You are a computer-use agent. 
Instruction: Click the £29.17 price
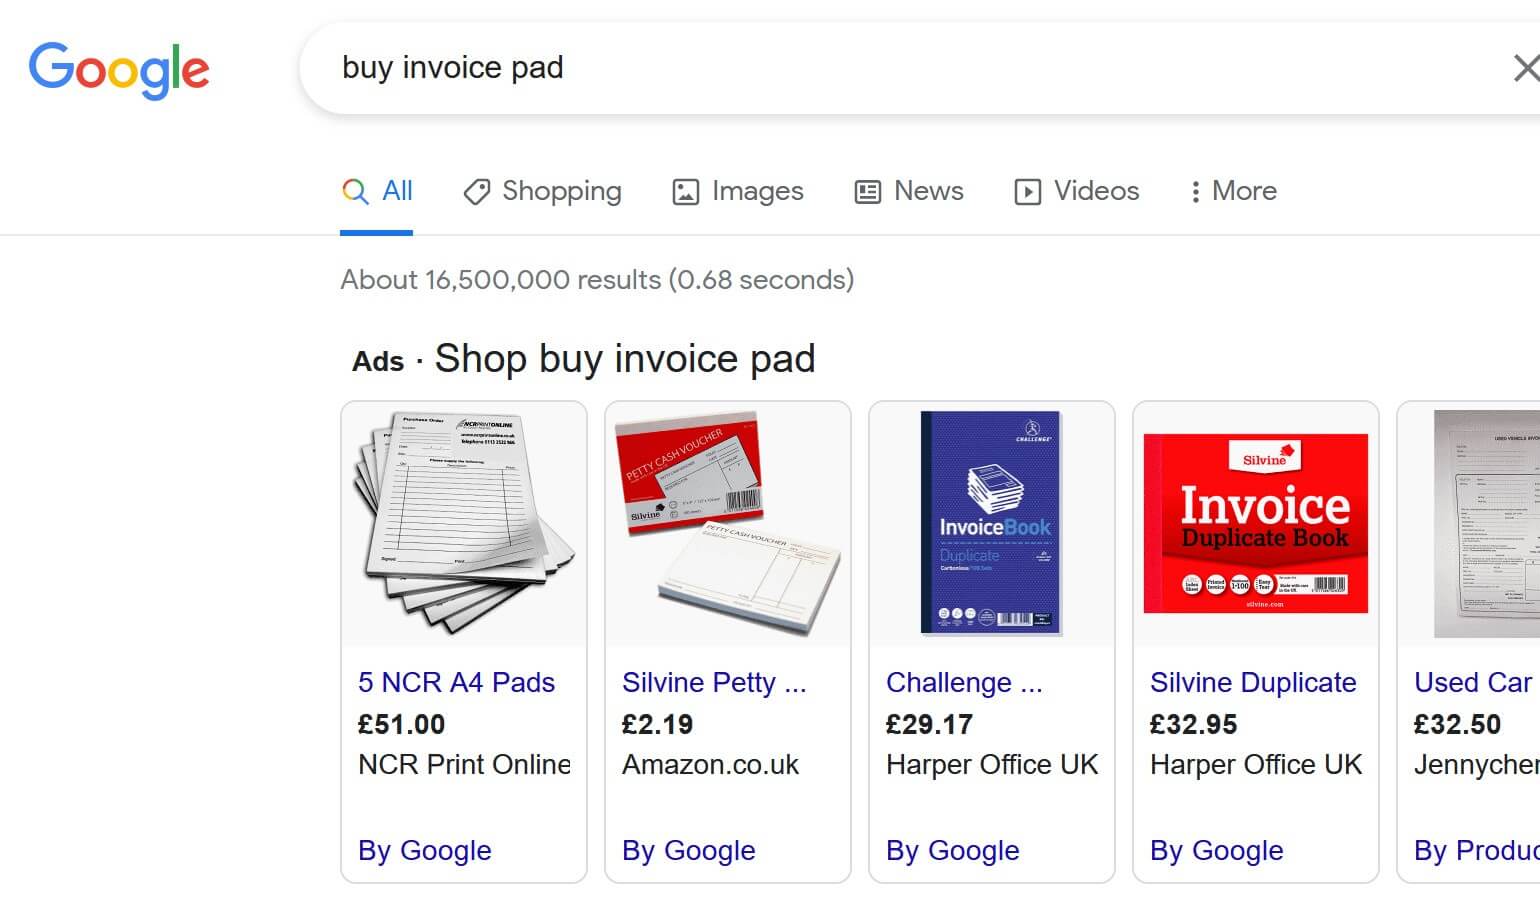click(929, 724)
